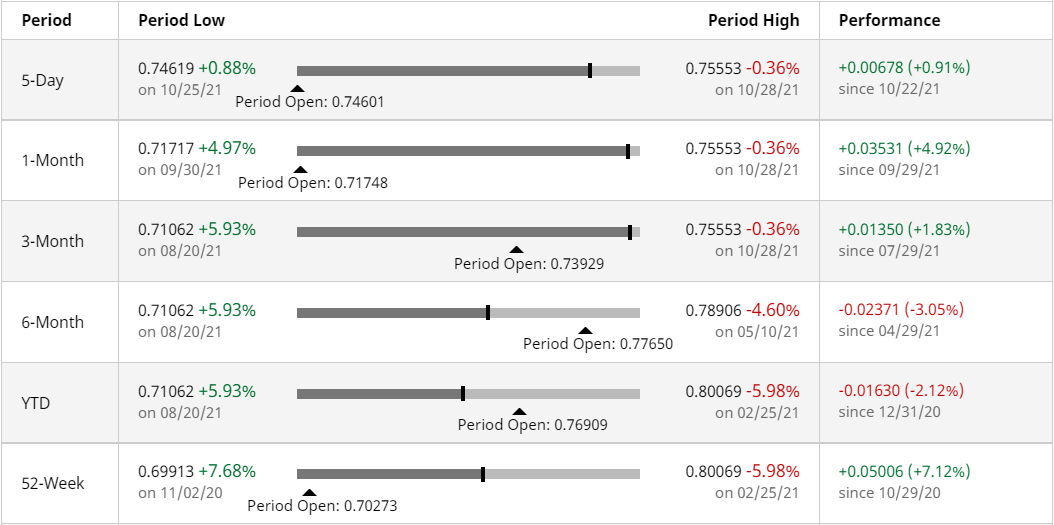Viewport: 1054px width, 525px height.
Task: Click the 52-Week high value 0.80069
Action: click(x=714, y=471)
